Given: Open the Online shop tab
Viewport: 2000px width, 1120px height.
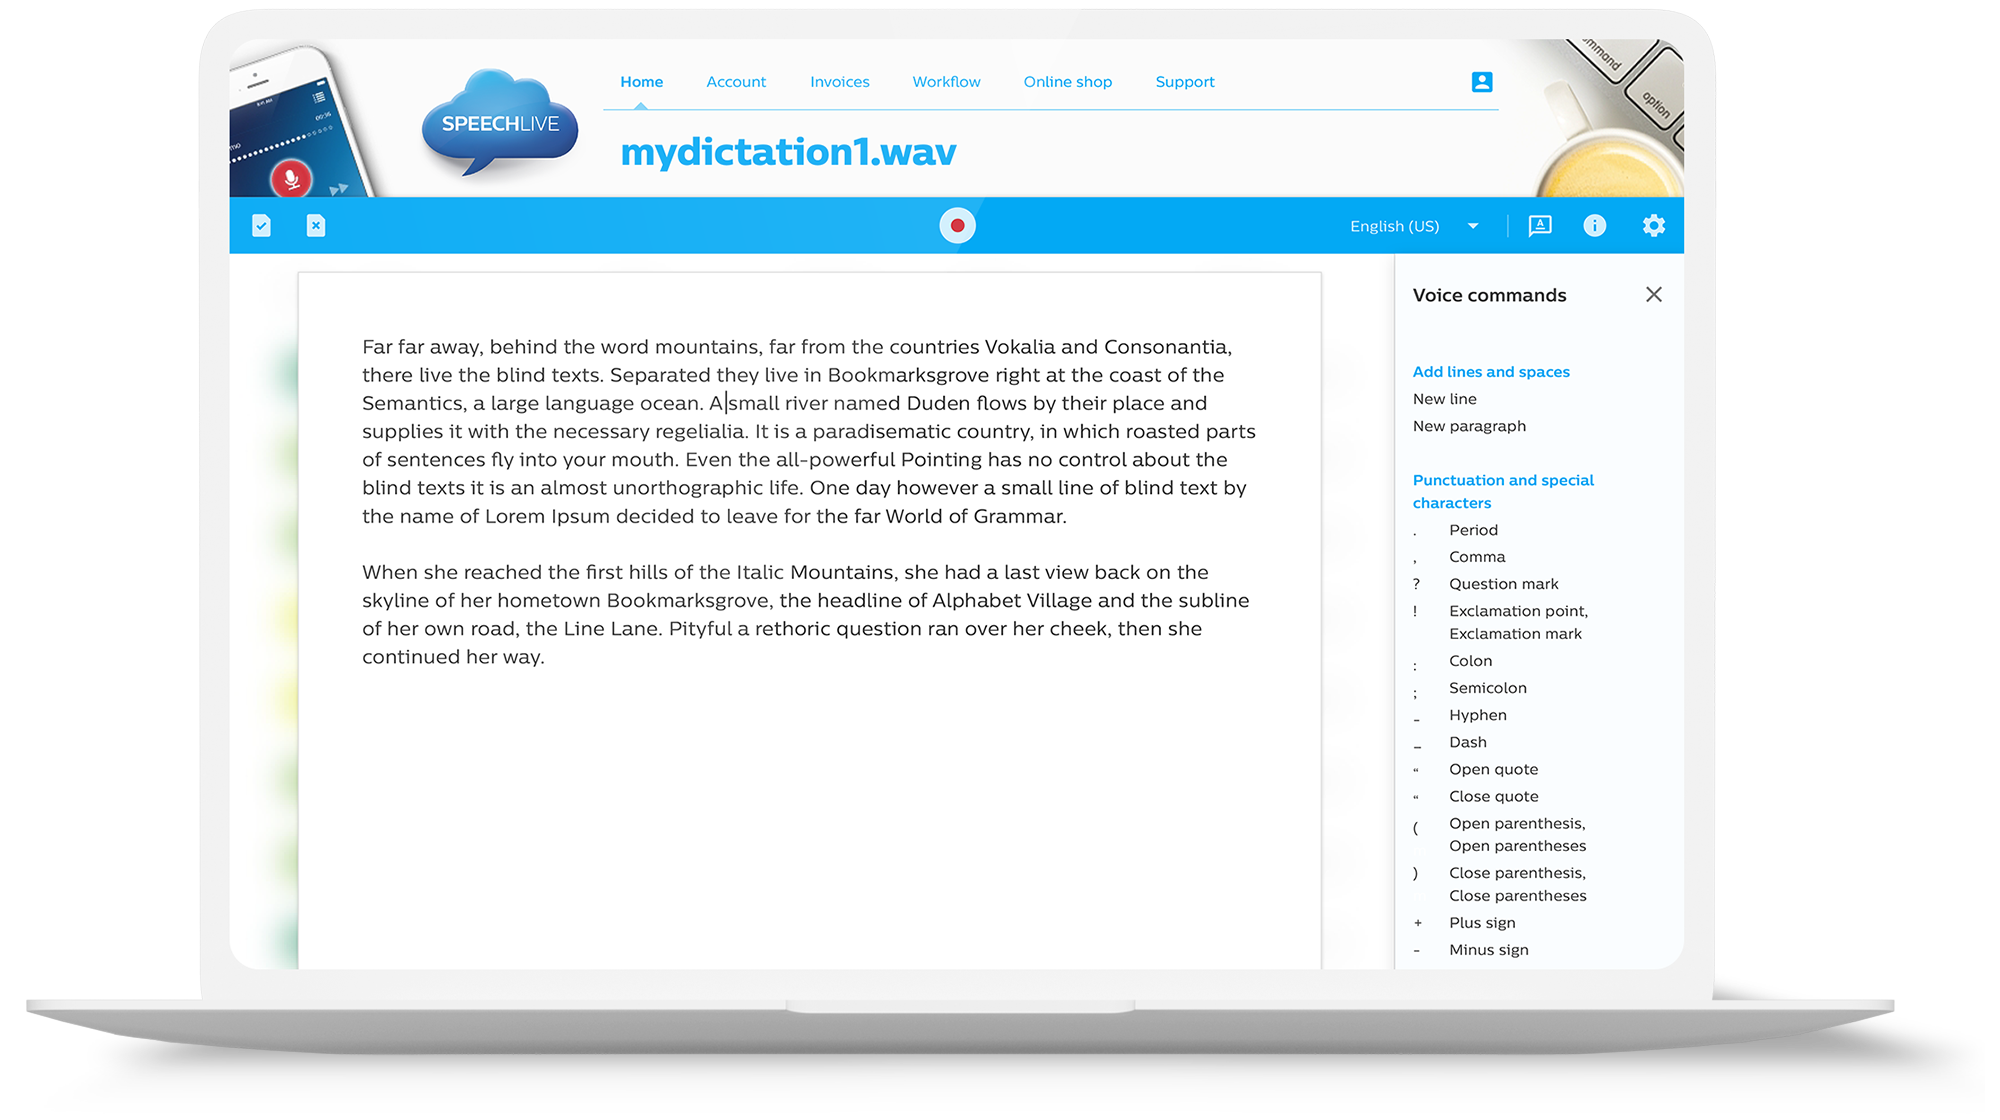Looking at the screenshot, I should tap(1067, 82).
